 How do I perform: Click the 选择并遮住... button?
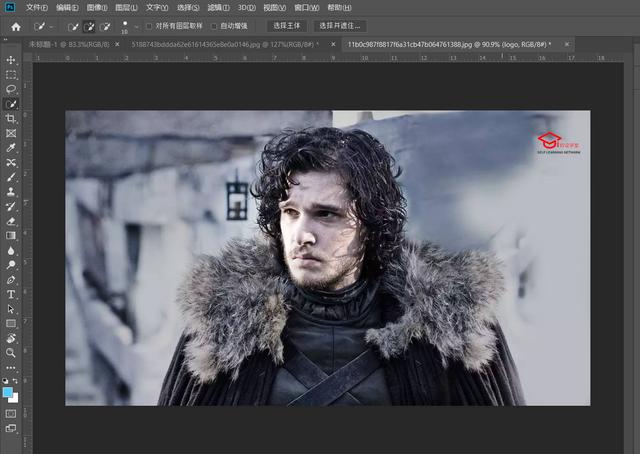pos(340,26)
